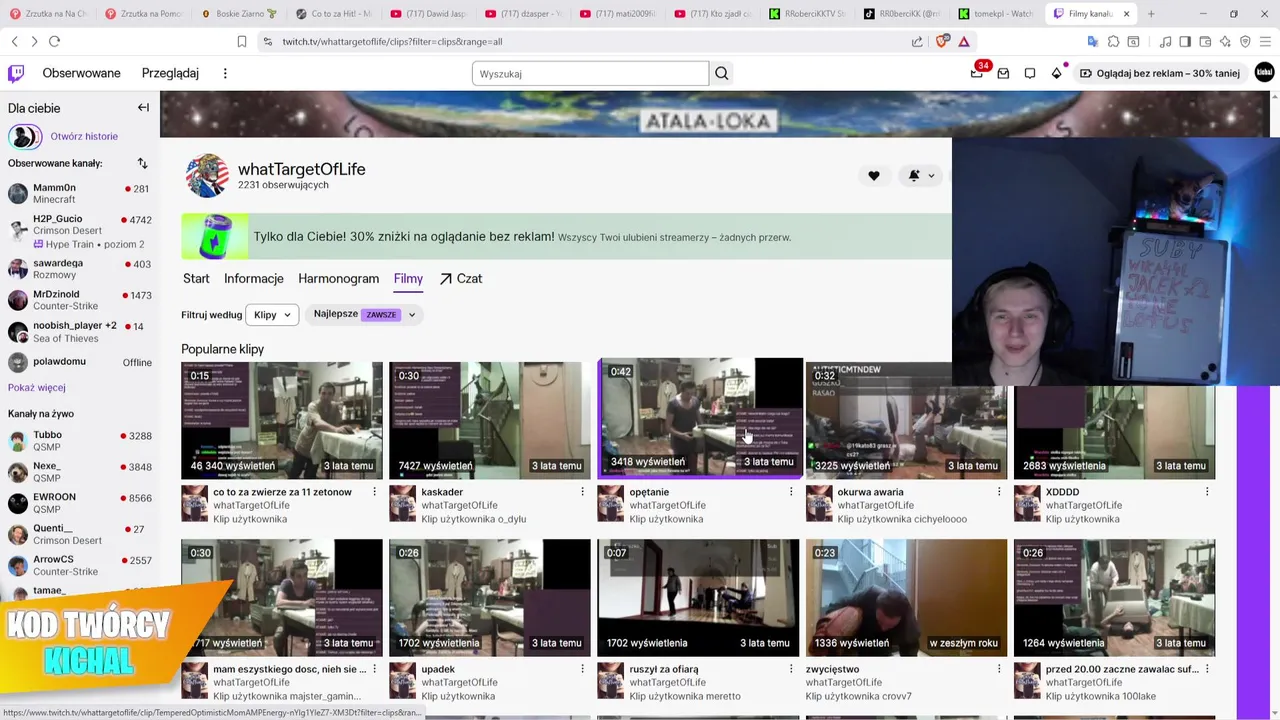
Task: Open Obserwowane in top navigation
Action: point(81,73)
